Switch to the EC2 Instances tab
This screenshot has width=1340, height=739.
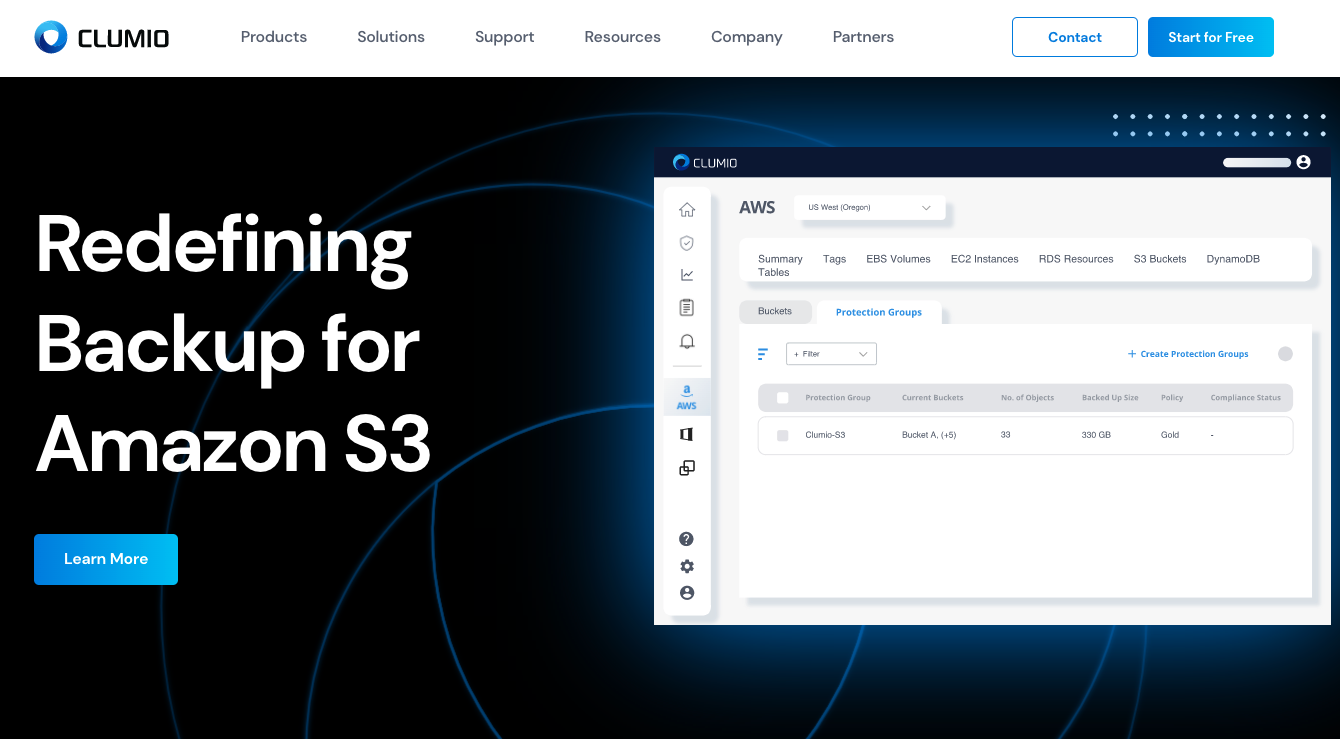coord(985,259)
